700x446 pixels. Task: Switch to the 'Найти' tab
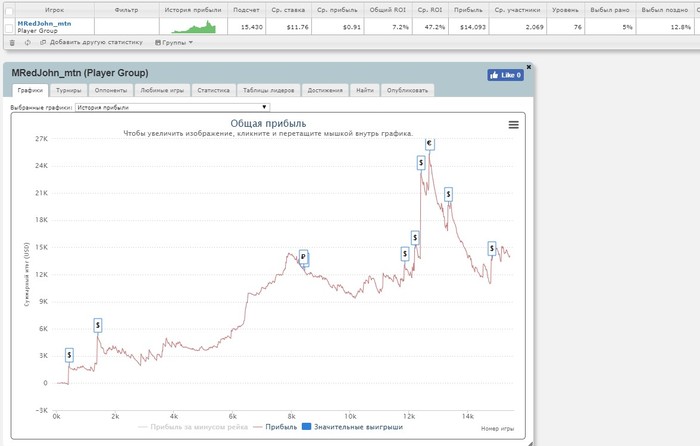click(365, 90)
